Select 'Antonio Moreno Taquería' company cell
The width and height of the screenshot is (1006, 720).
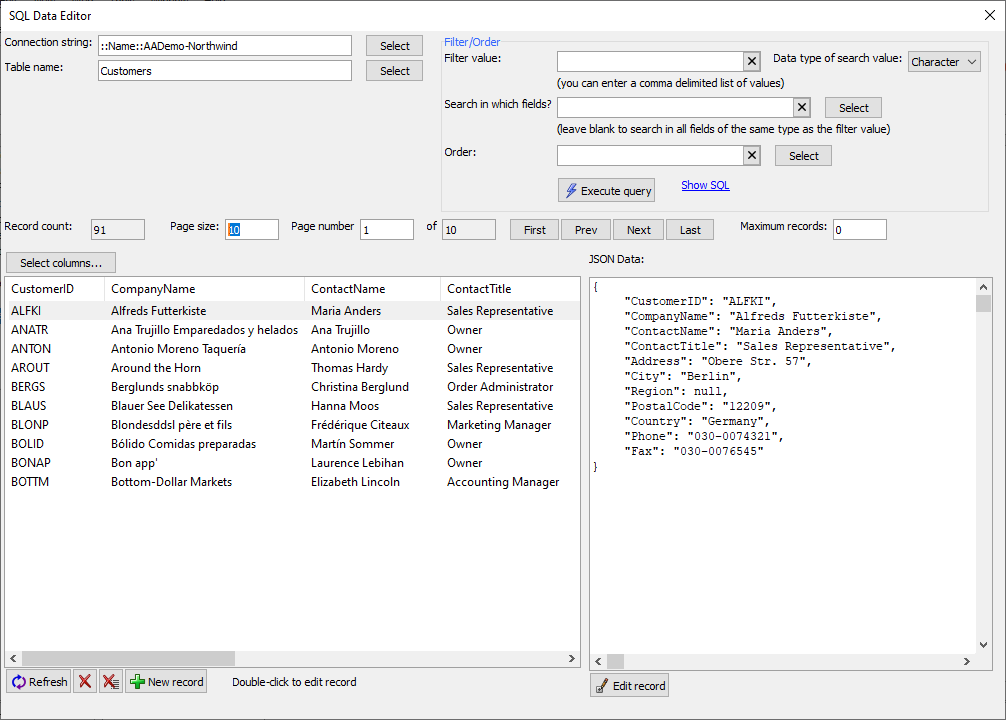click(x=178, y=349)
